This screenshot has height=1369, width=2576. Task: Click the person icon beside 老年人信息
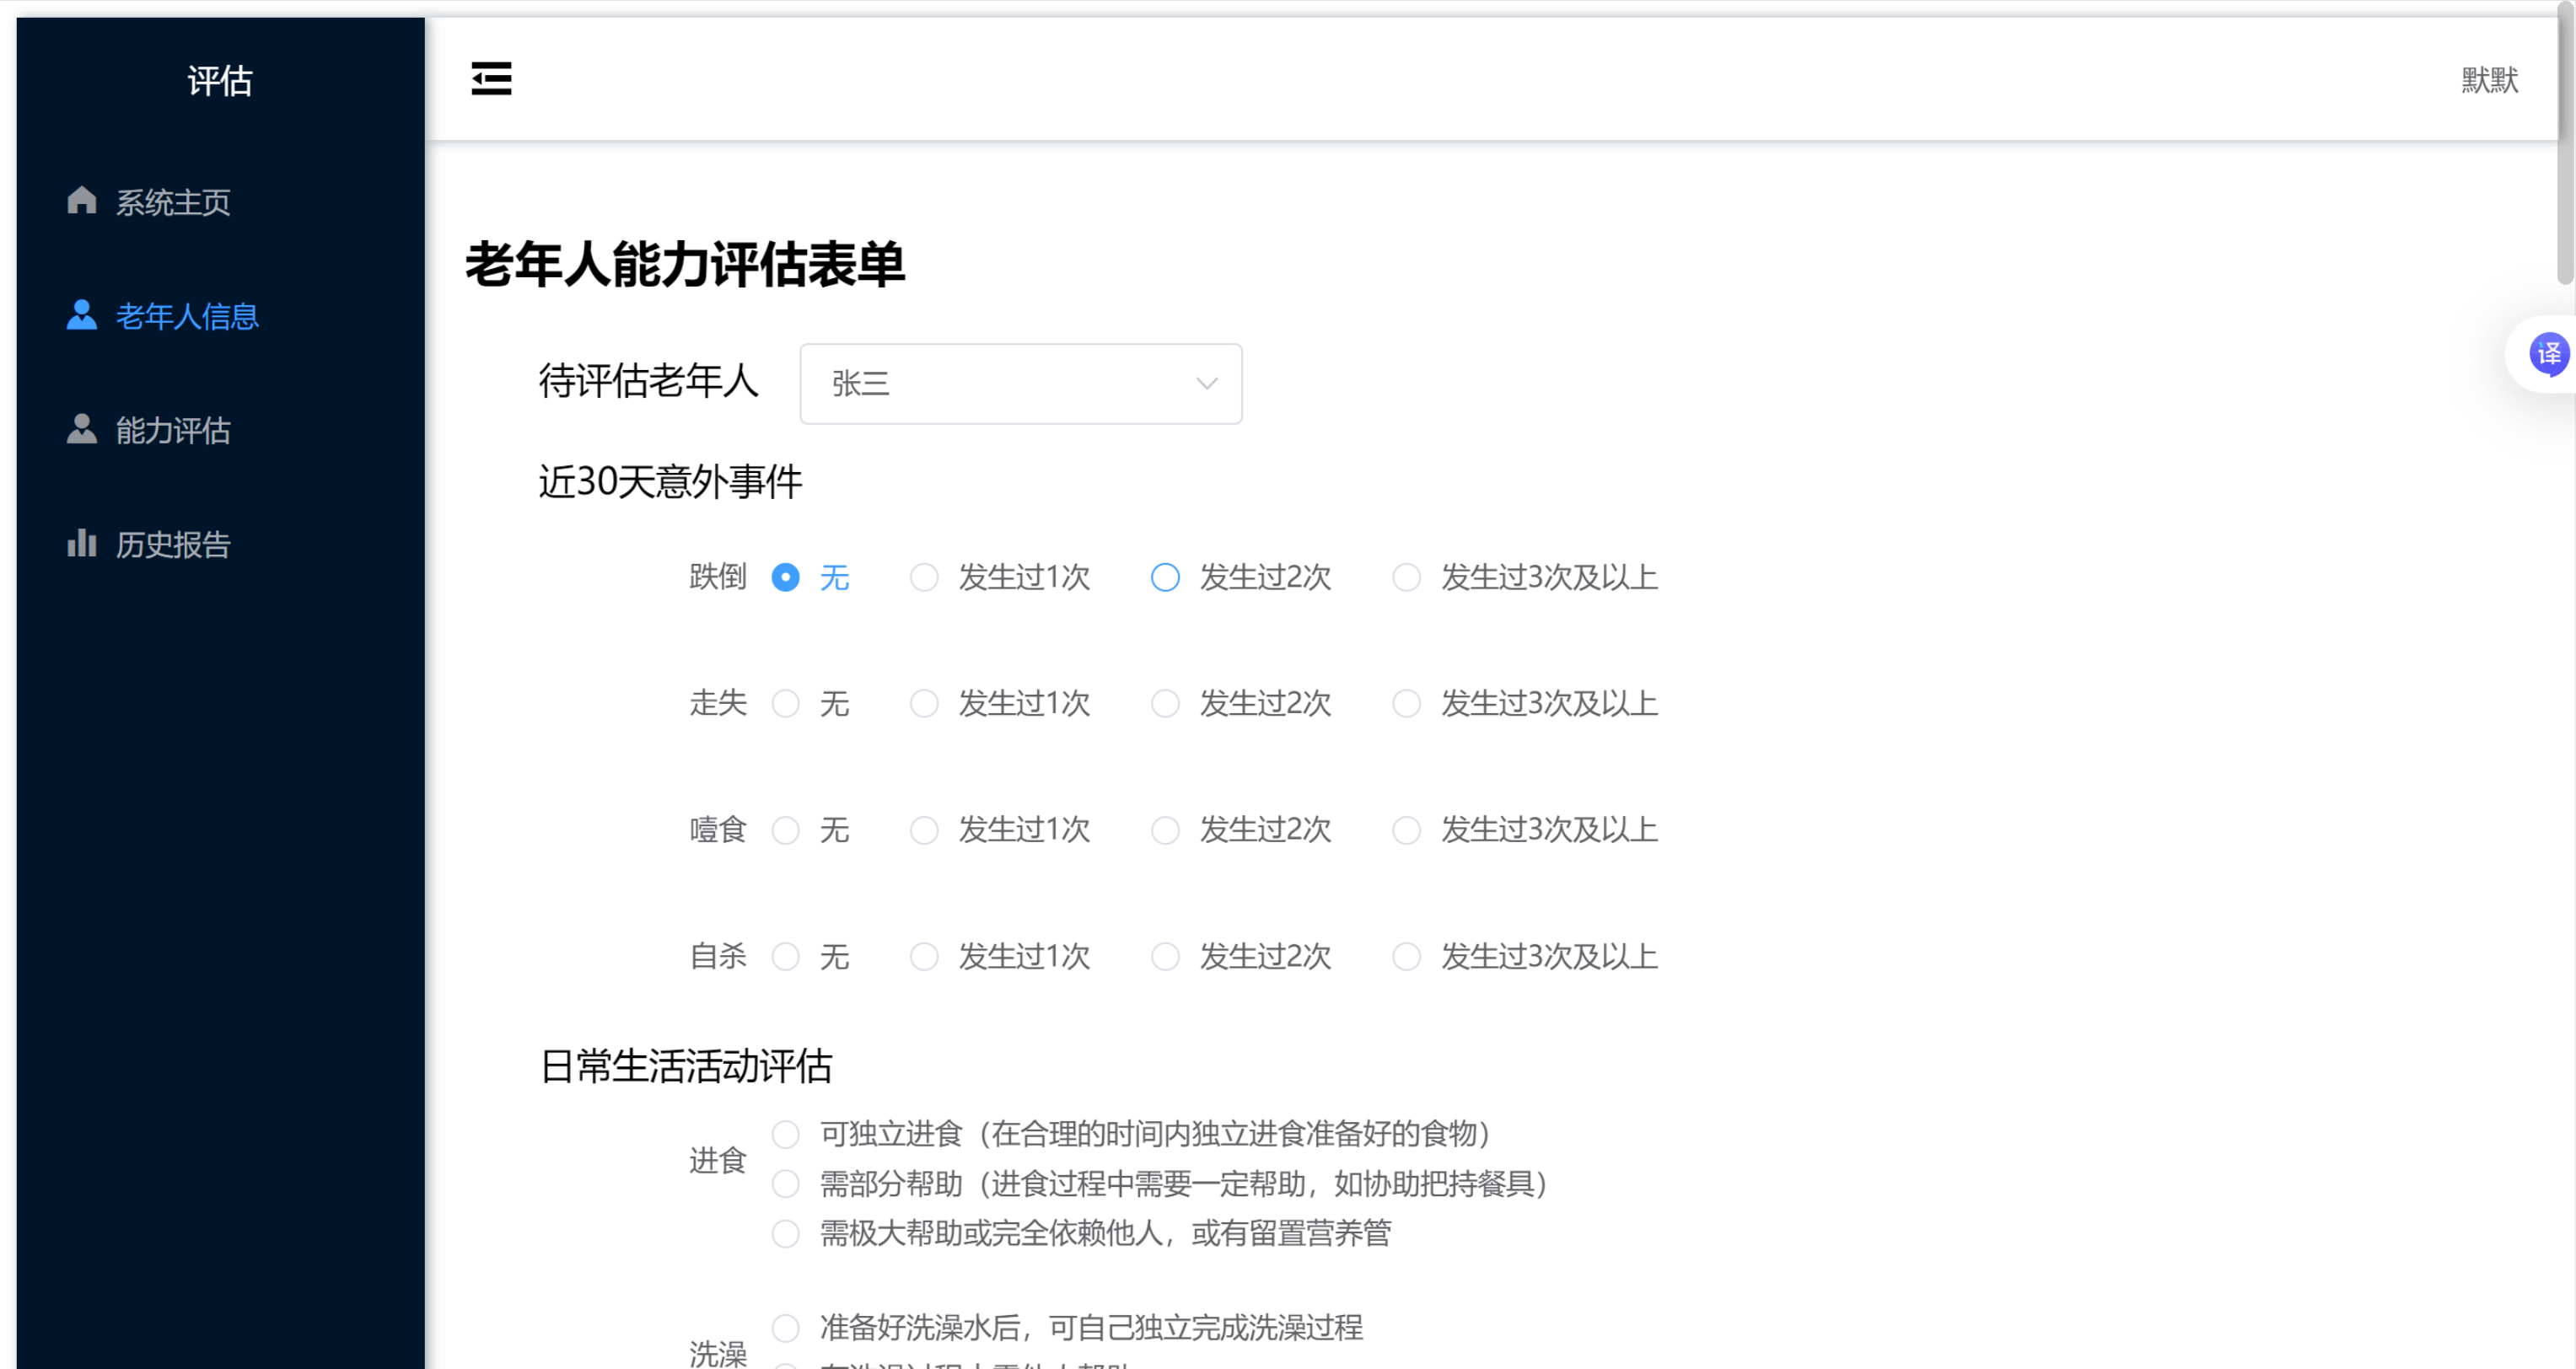[x=81, y=315]
